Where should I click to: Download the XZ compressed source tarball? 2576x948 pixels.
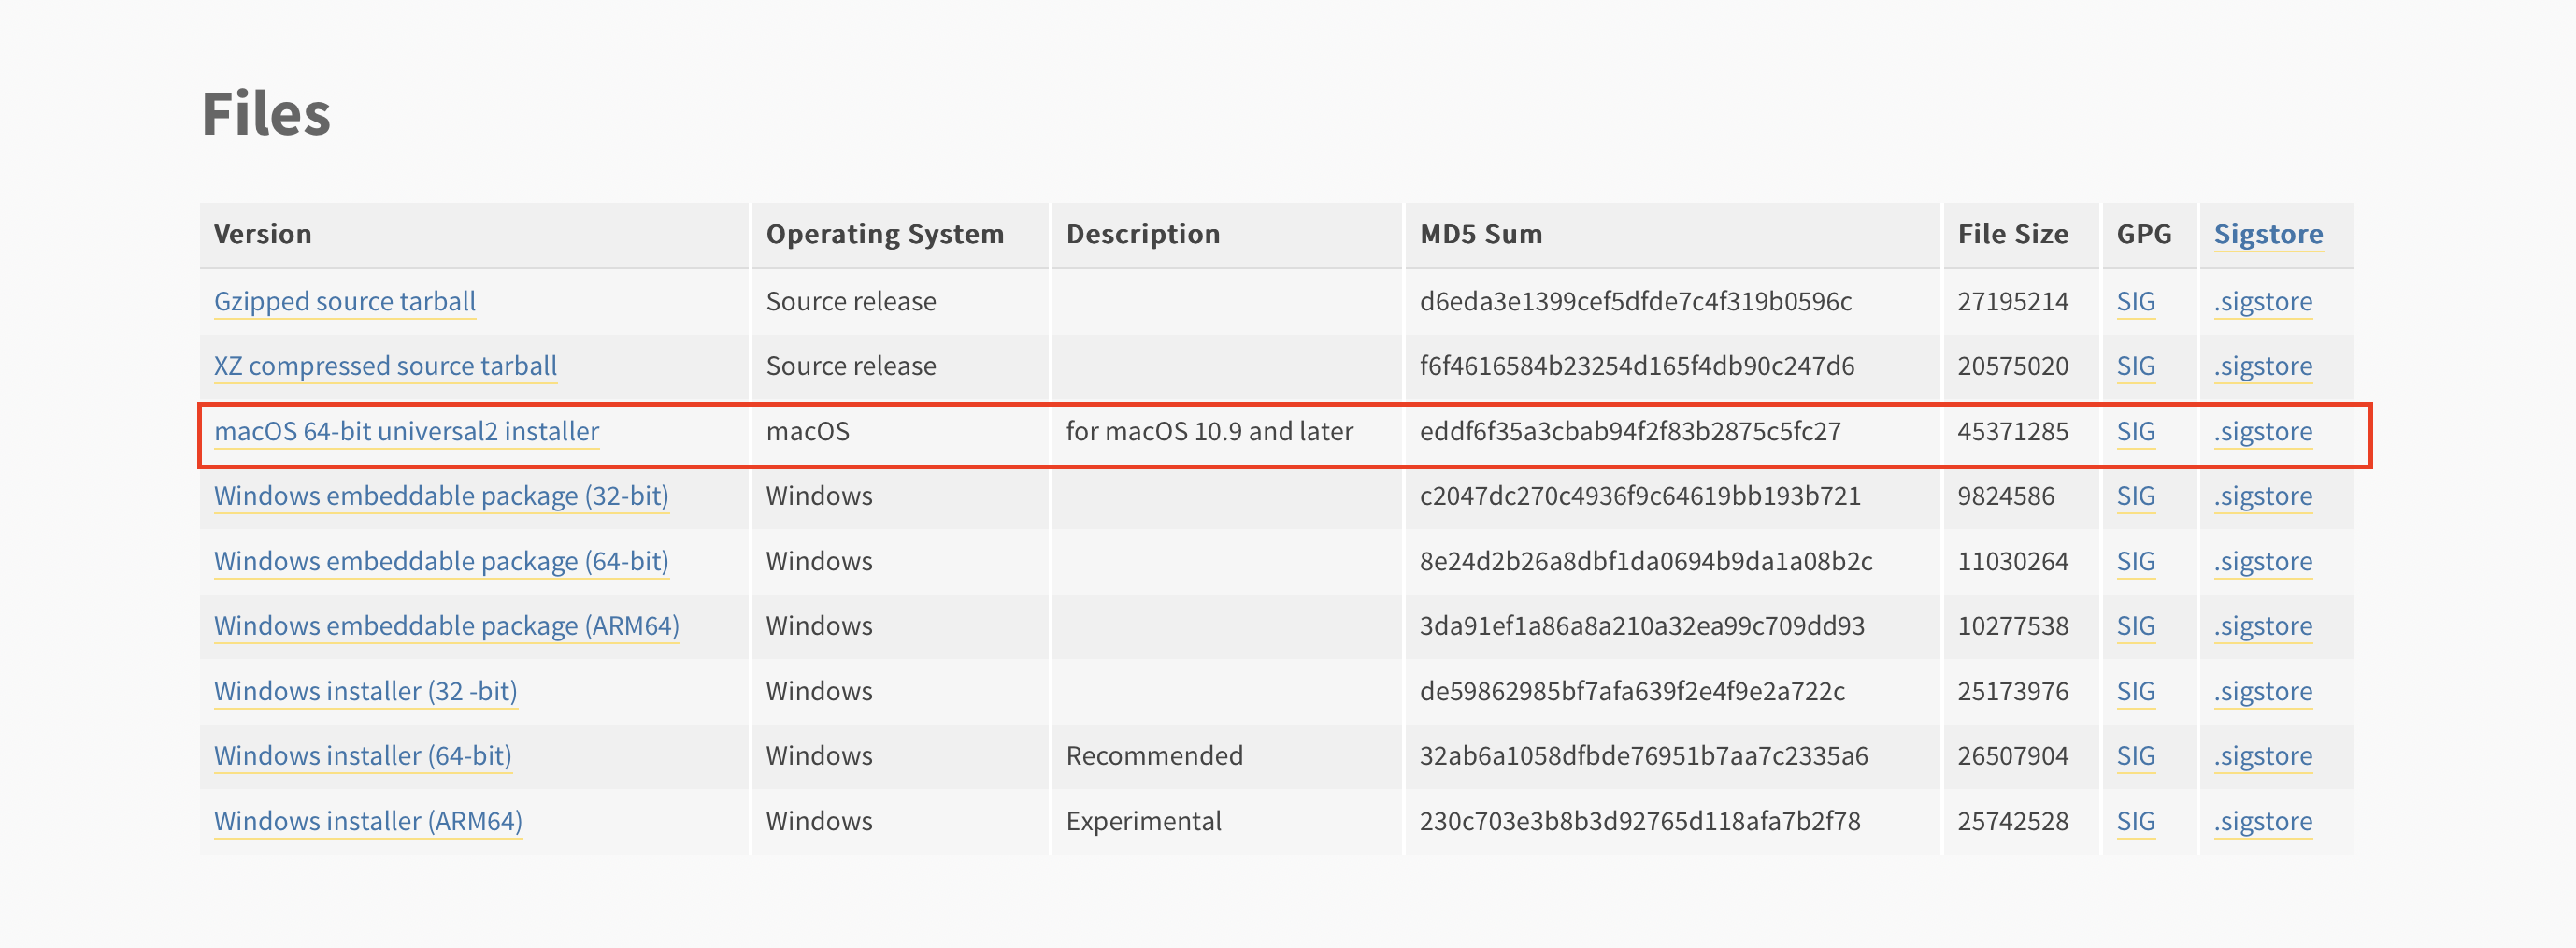[386, 366]
